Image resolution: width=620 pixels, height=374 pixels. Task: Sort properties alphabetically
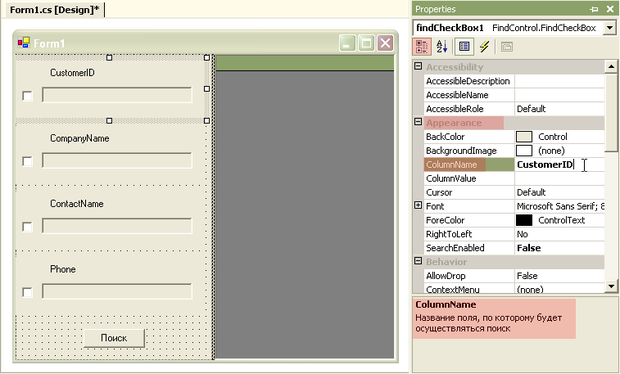tap(442, 47)
